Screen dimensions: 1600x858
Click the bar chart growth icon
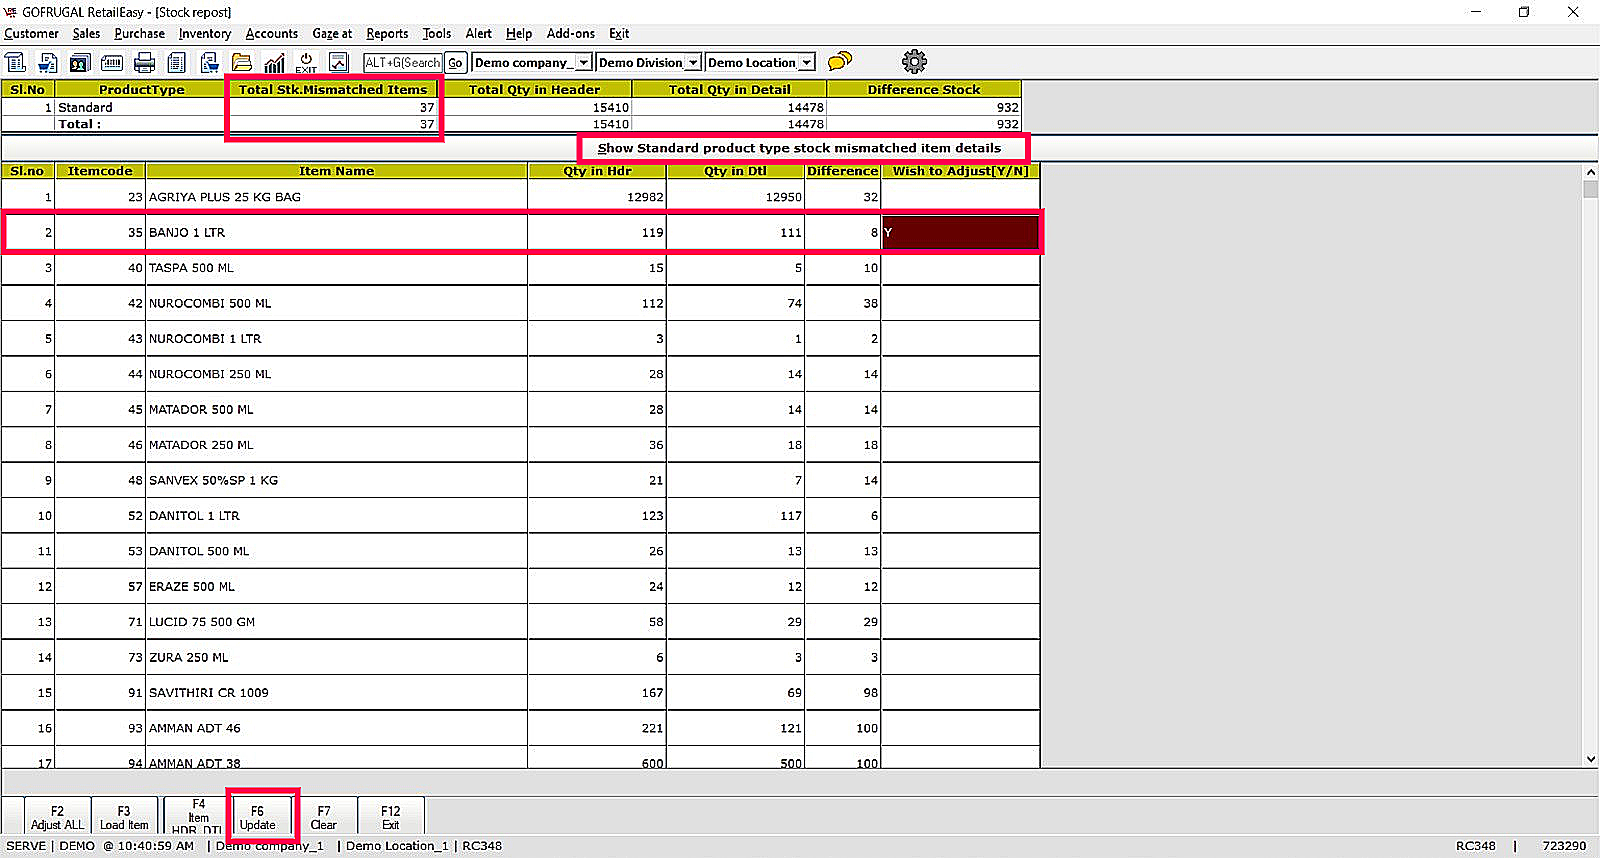(x=274, y=63)
